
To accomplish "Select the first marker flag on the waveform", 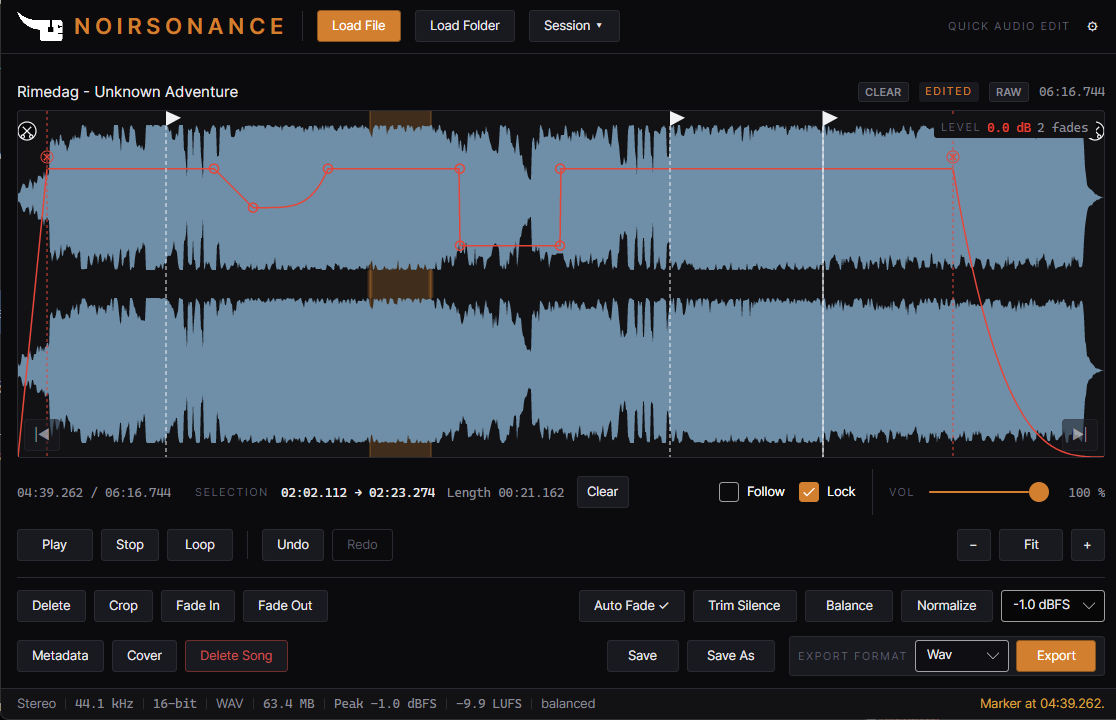I will 173,118.
